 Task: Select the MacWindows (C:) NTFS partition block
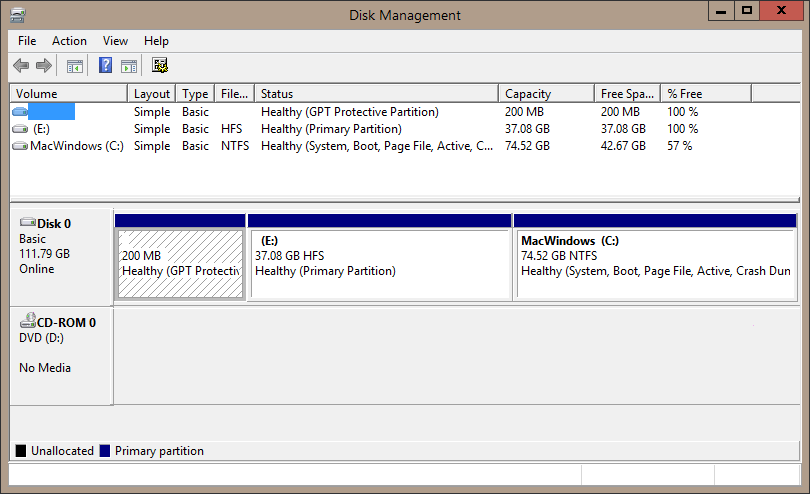[x=654, y=263]
